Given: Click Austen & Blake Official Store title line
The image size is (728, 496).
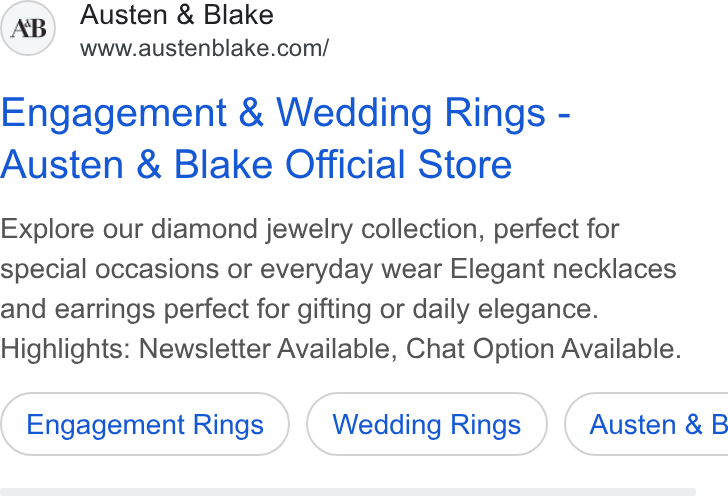Looking at the screenshot, I should click(256, 164).
